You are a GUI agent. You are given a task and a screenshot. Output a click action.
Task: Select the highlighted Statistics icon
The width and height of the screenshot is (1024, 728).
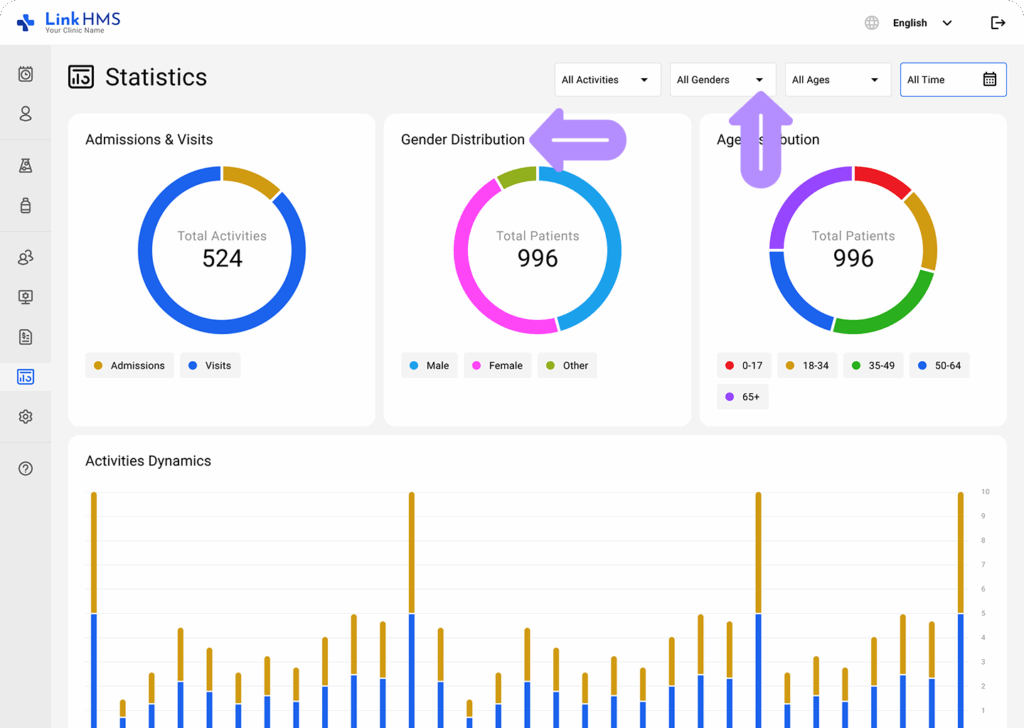click(24, 377)
